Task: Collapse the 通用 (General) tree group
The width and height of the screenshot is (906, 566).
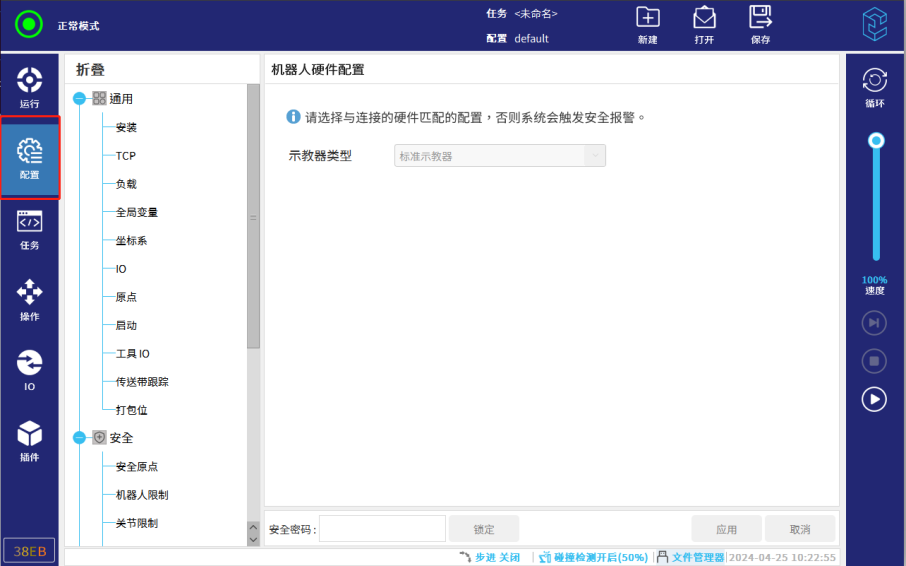Action: click(x=80, y=99)
